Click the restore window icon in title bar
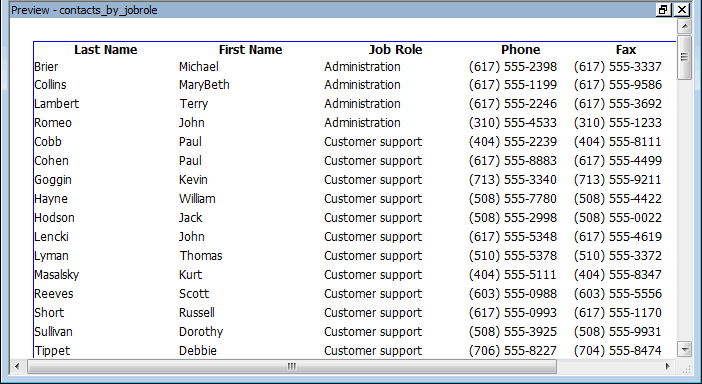 663,10
